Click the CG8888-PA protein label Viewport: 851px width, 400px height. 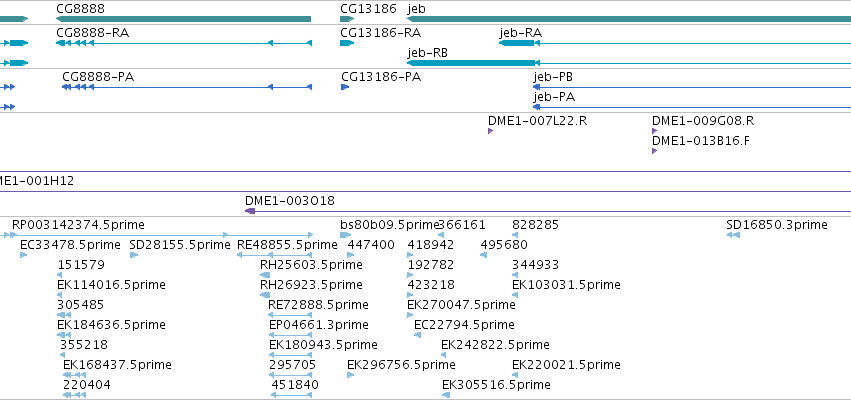[98, 77]
